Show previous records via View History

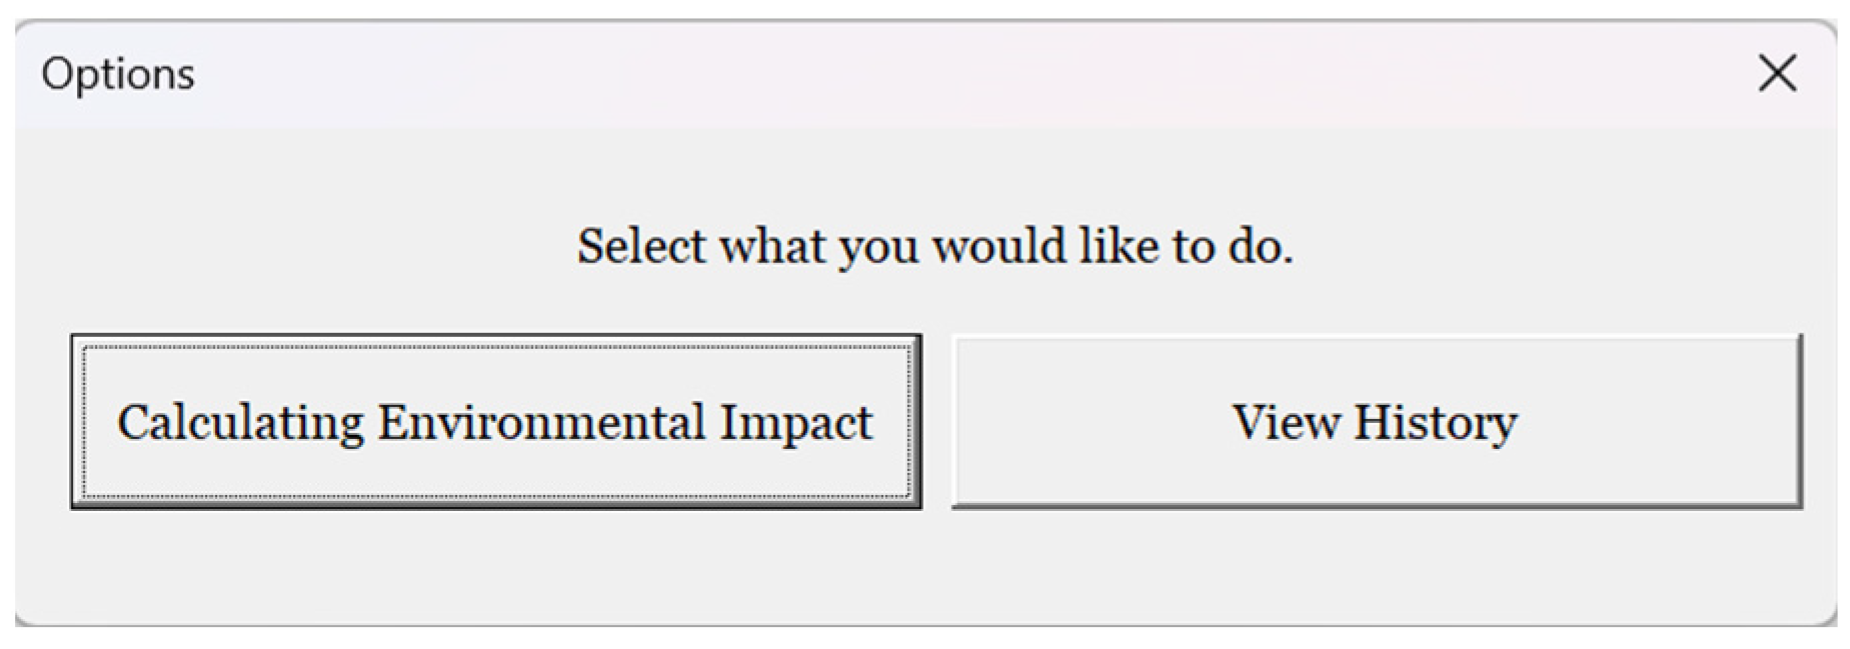[1376, 422]
